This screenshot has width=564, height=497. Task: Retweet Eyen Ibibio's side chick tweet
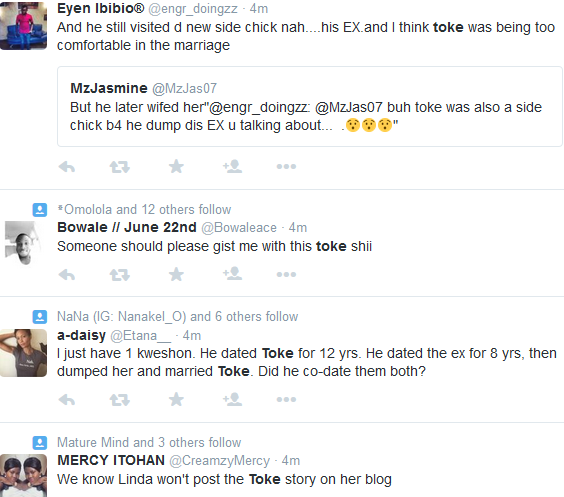119,167
